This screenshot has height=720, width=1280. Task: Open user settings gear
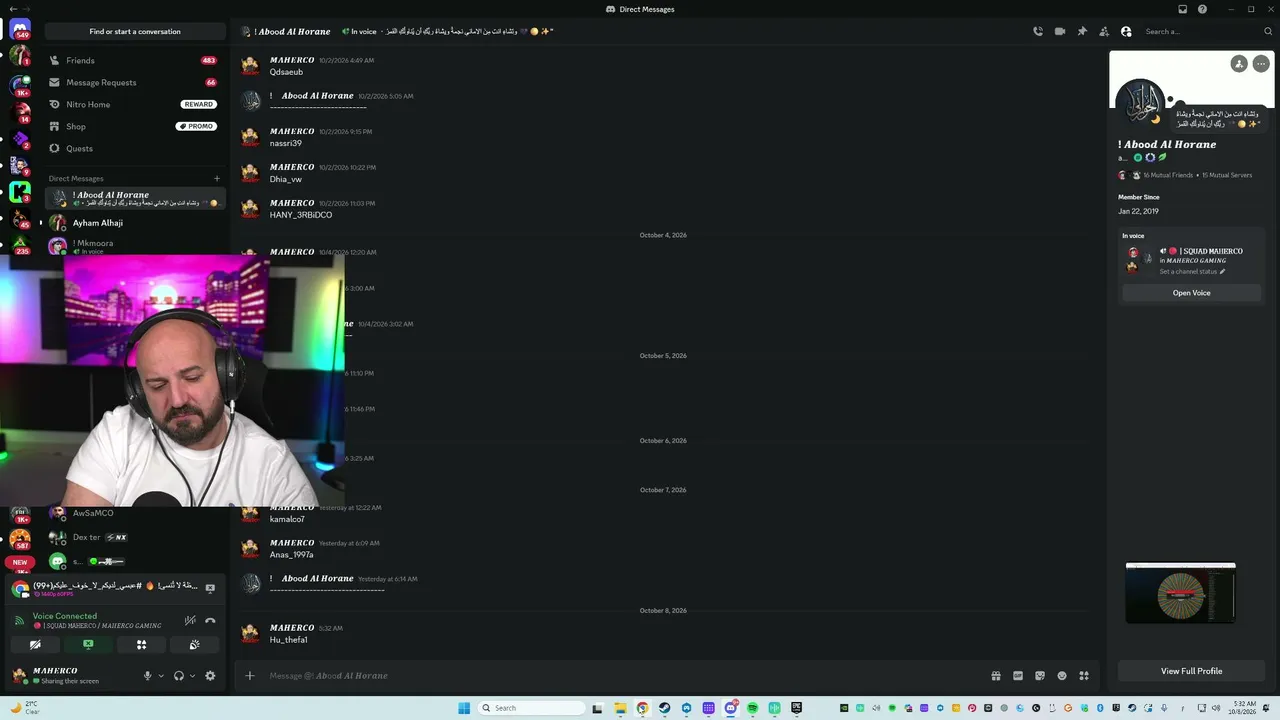coord(210,676)
